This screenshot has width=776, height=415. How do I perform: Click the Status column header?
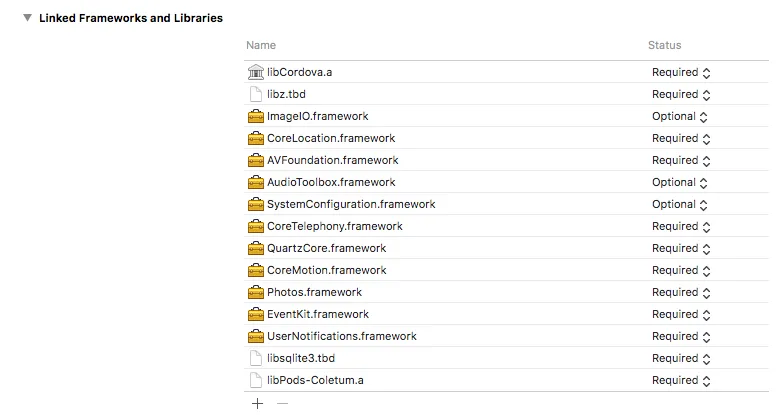[665, 45]
